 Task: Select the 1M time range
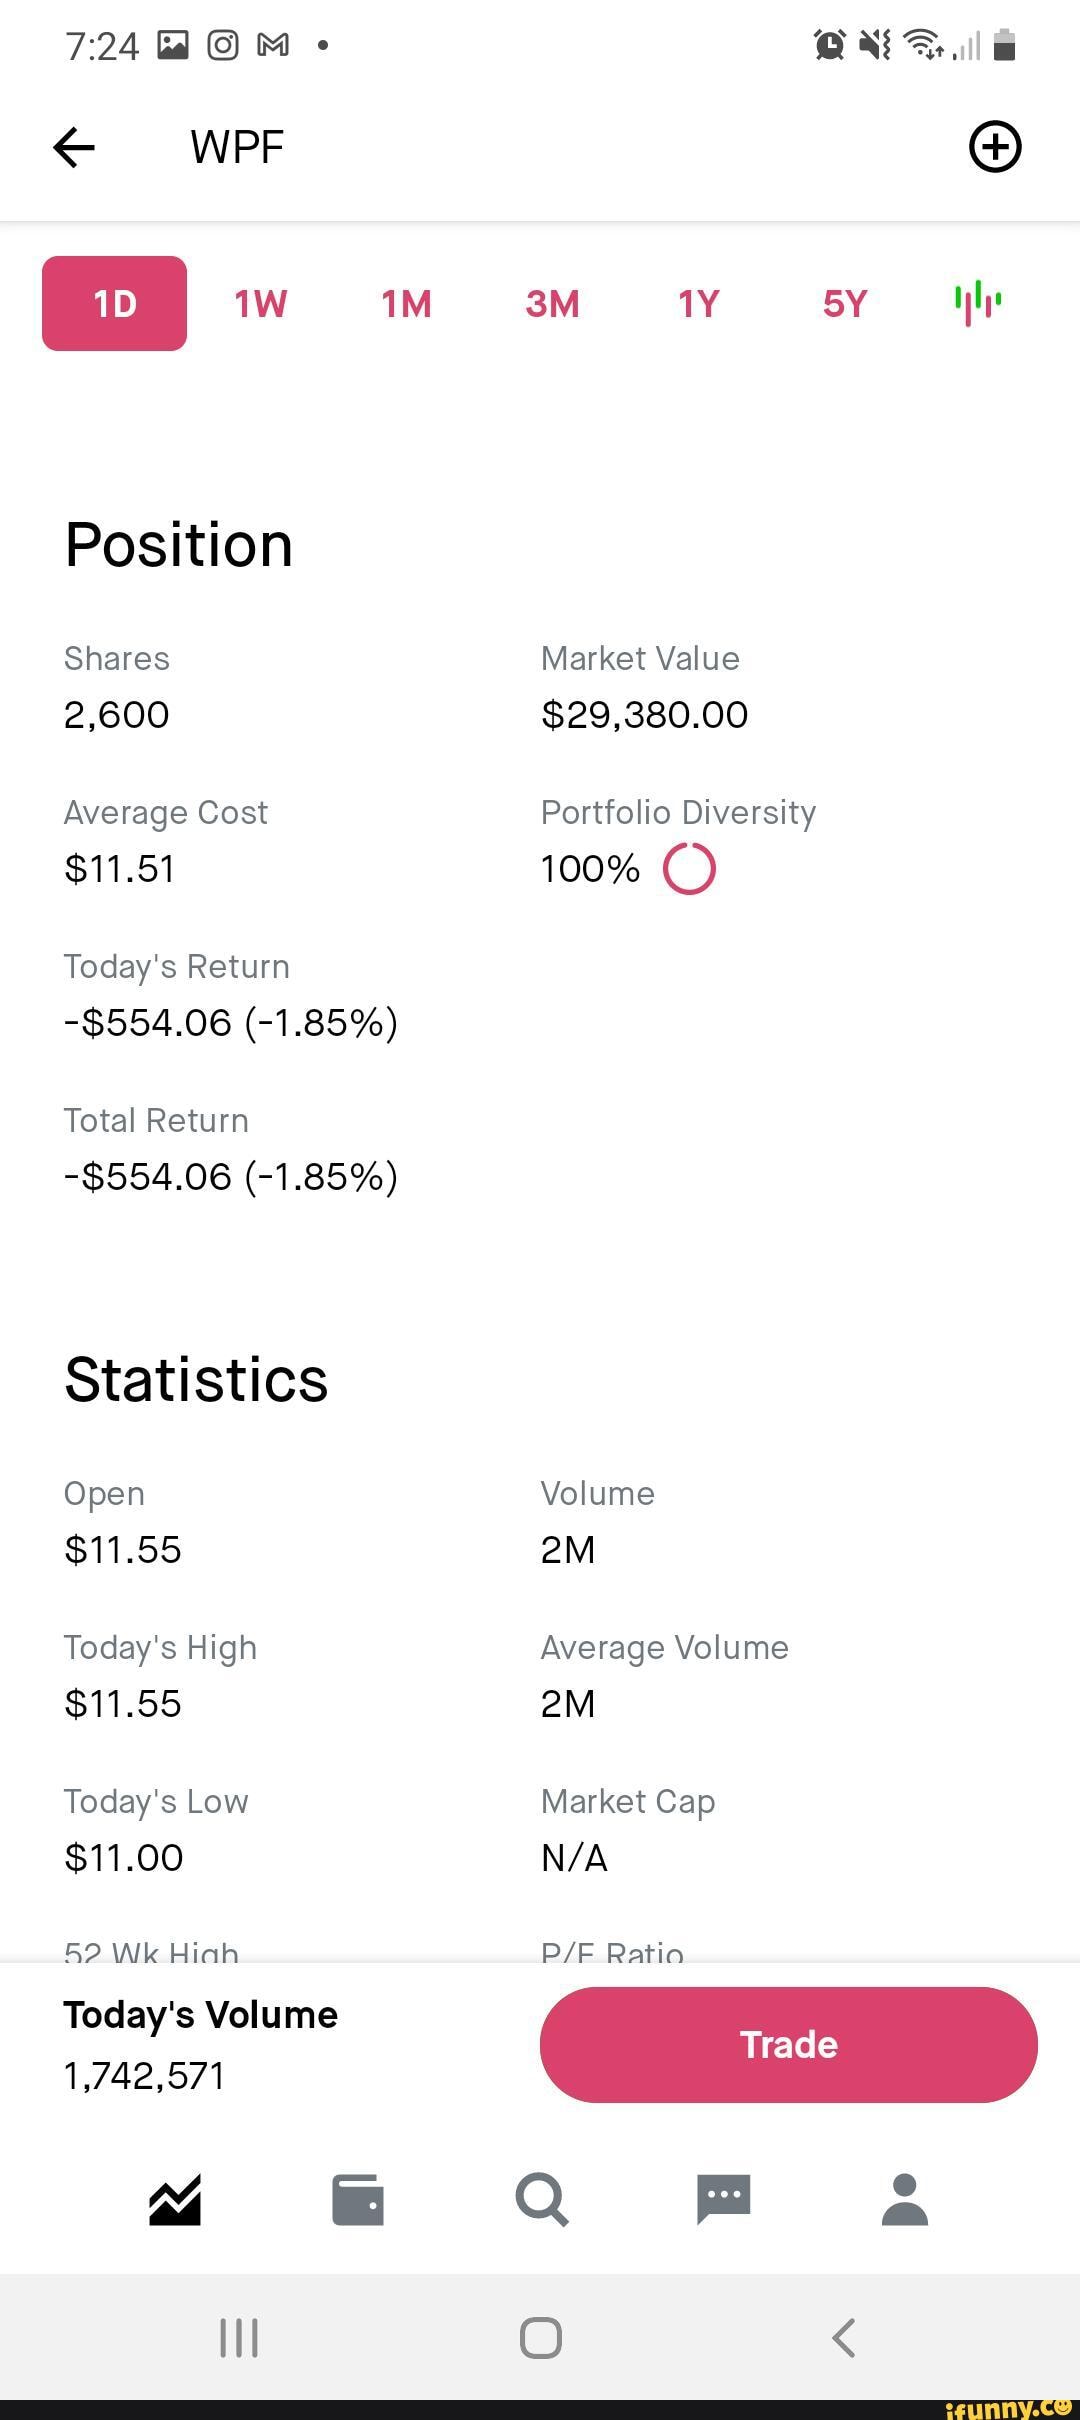pos(406,304)
